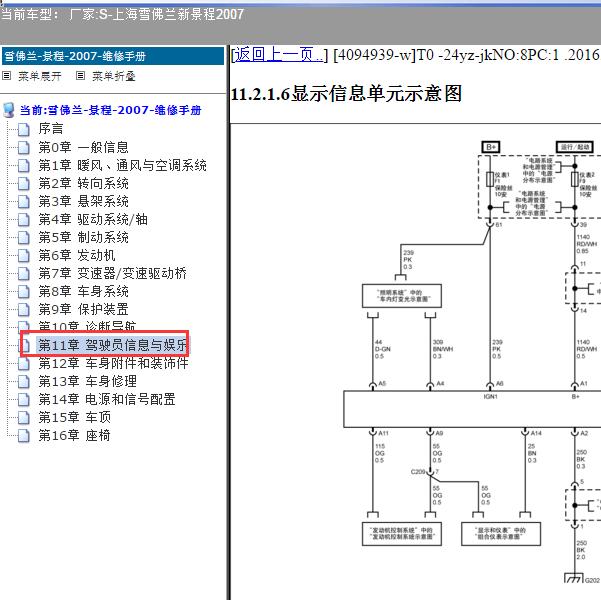
Task: Open 第14章 电源和信号配置
Action: [107, 399]
